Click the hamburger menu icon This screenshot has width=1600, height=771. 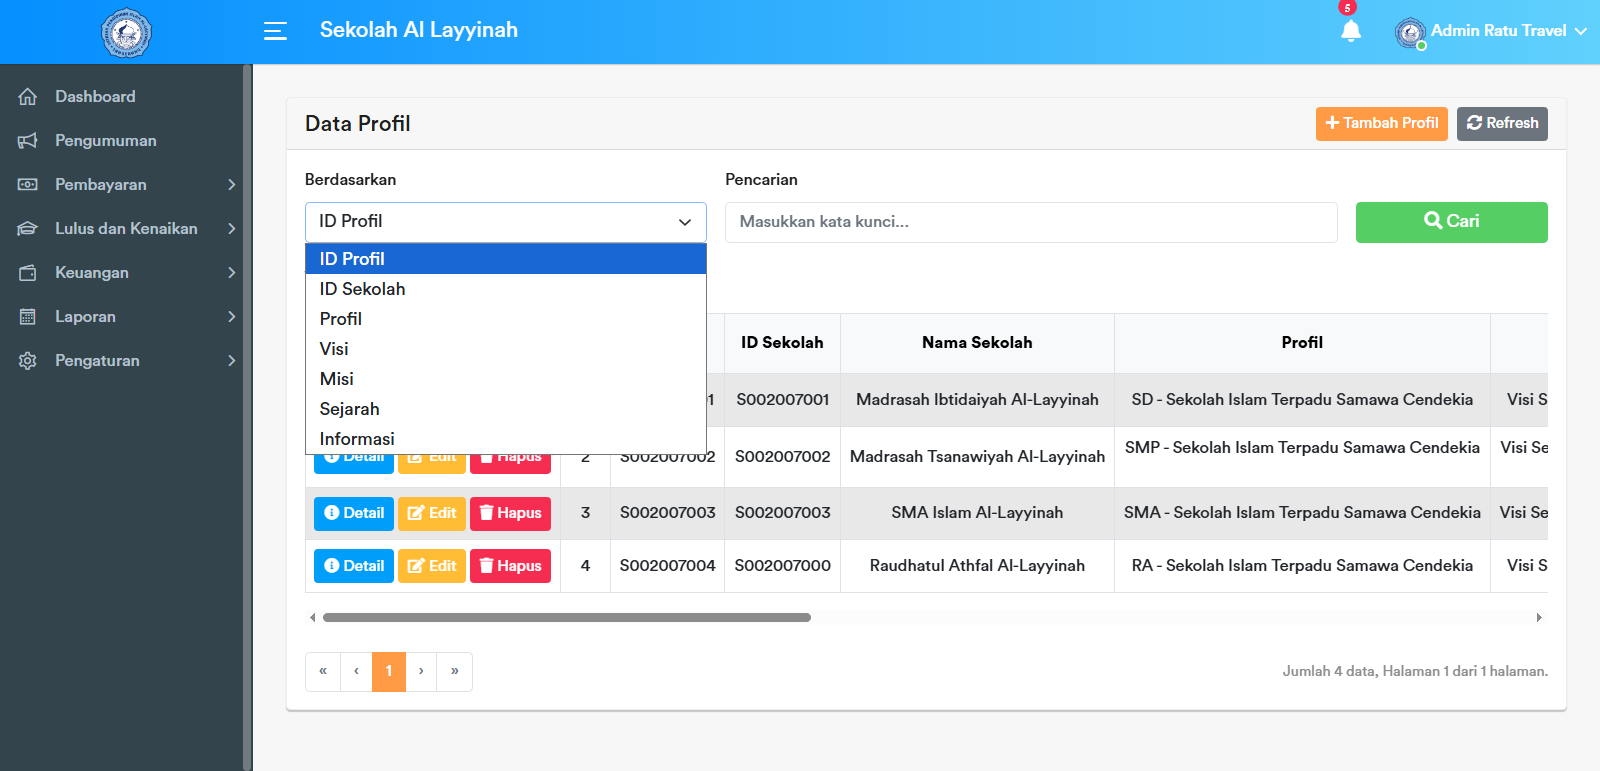coord(275,31)
